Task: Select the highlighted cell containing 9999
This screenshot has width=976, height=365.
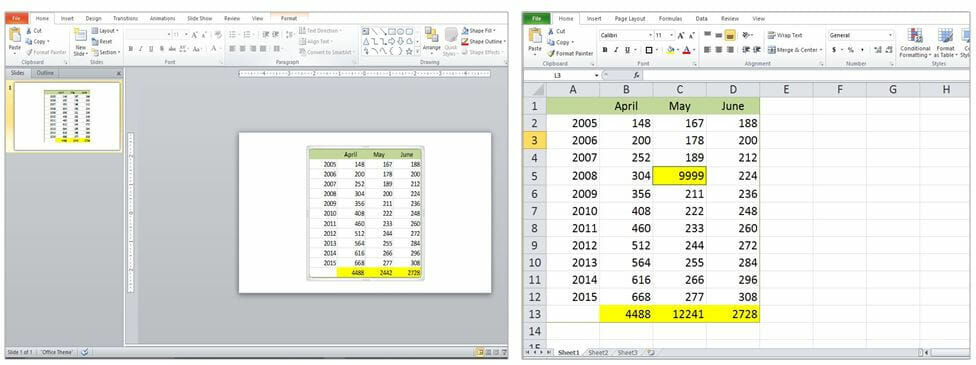Action: [x=680, y=176]
